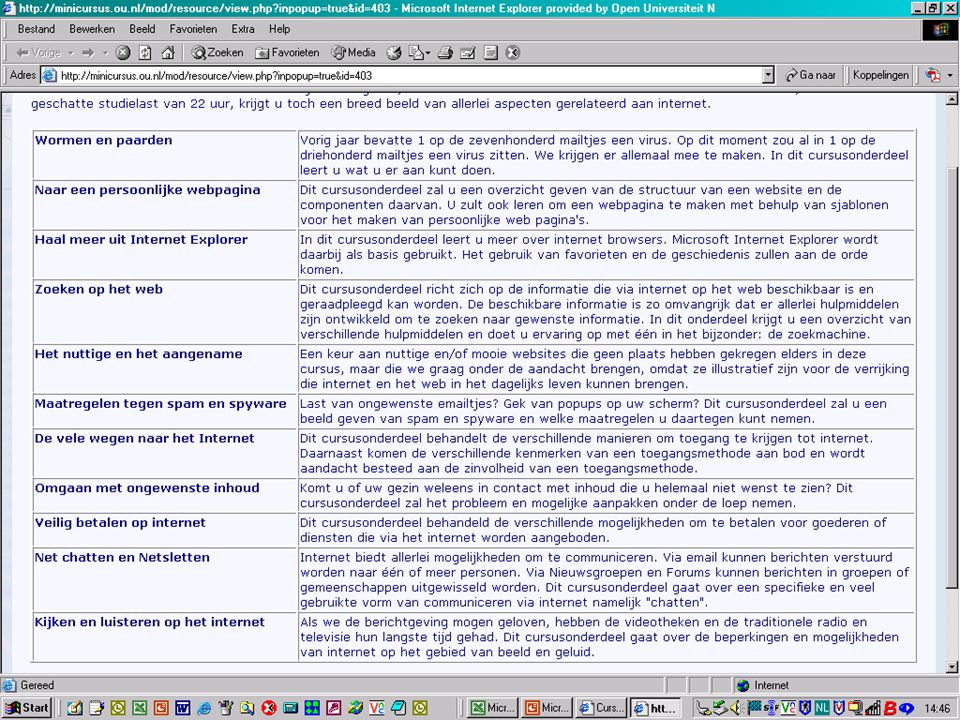Screen dimensions: 960x720
Task: Click the 'Zoeken op het web' title
Action: click(x=99, y=289)
